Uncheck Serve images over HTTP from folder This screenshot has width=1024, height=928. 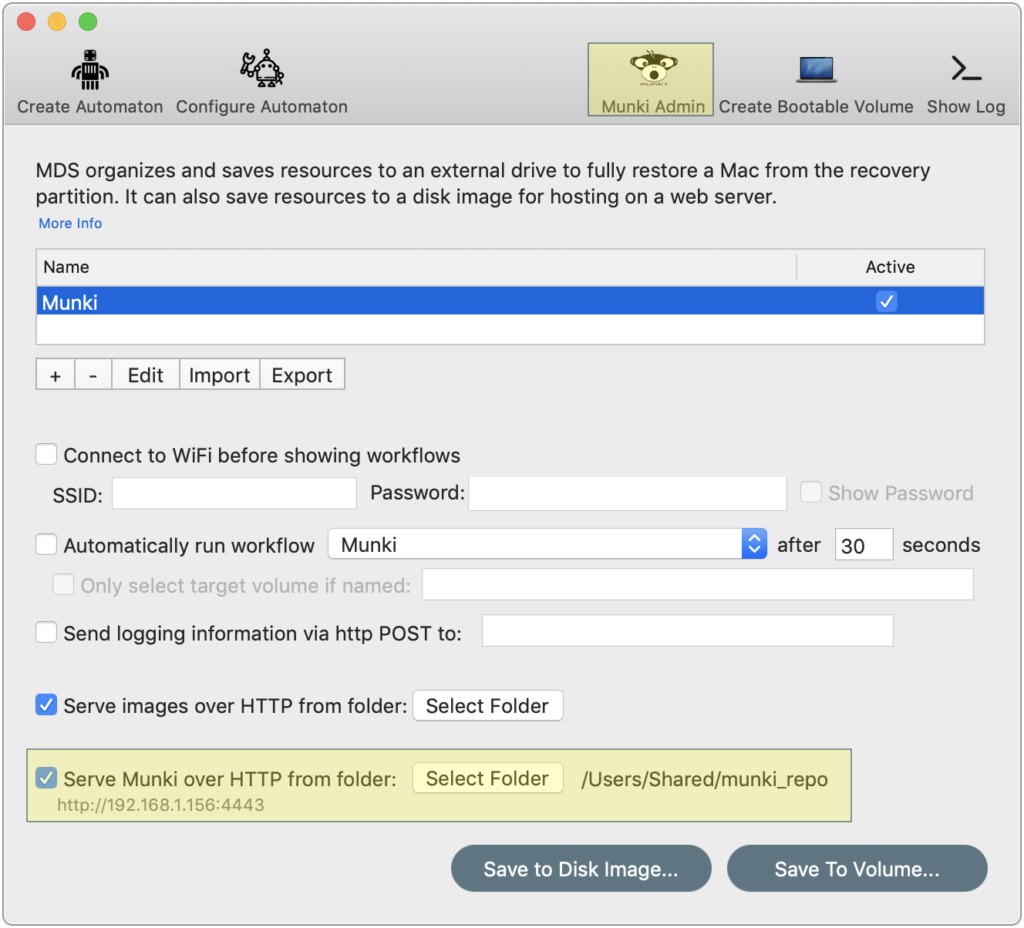point(46,705)
